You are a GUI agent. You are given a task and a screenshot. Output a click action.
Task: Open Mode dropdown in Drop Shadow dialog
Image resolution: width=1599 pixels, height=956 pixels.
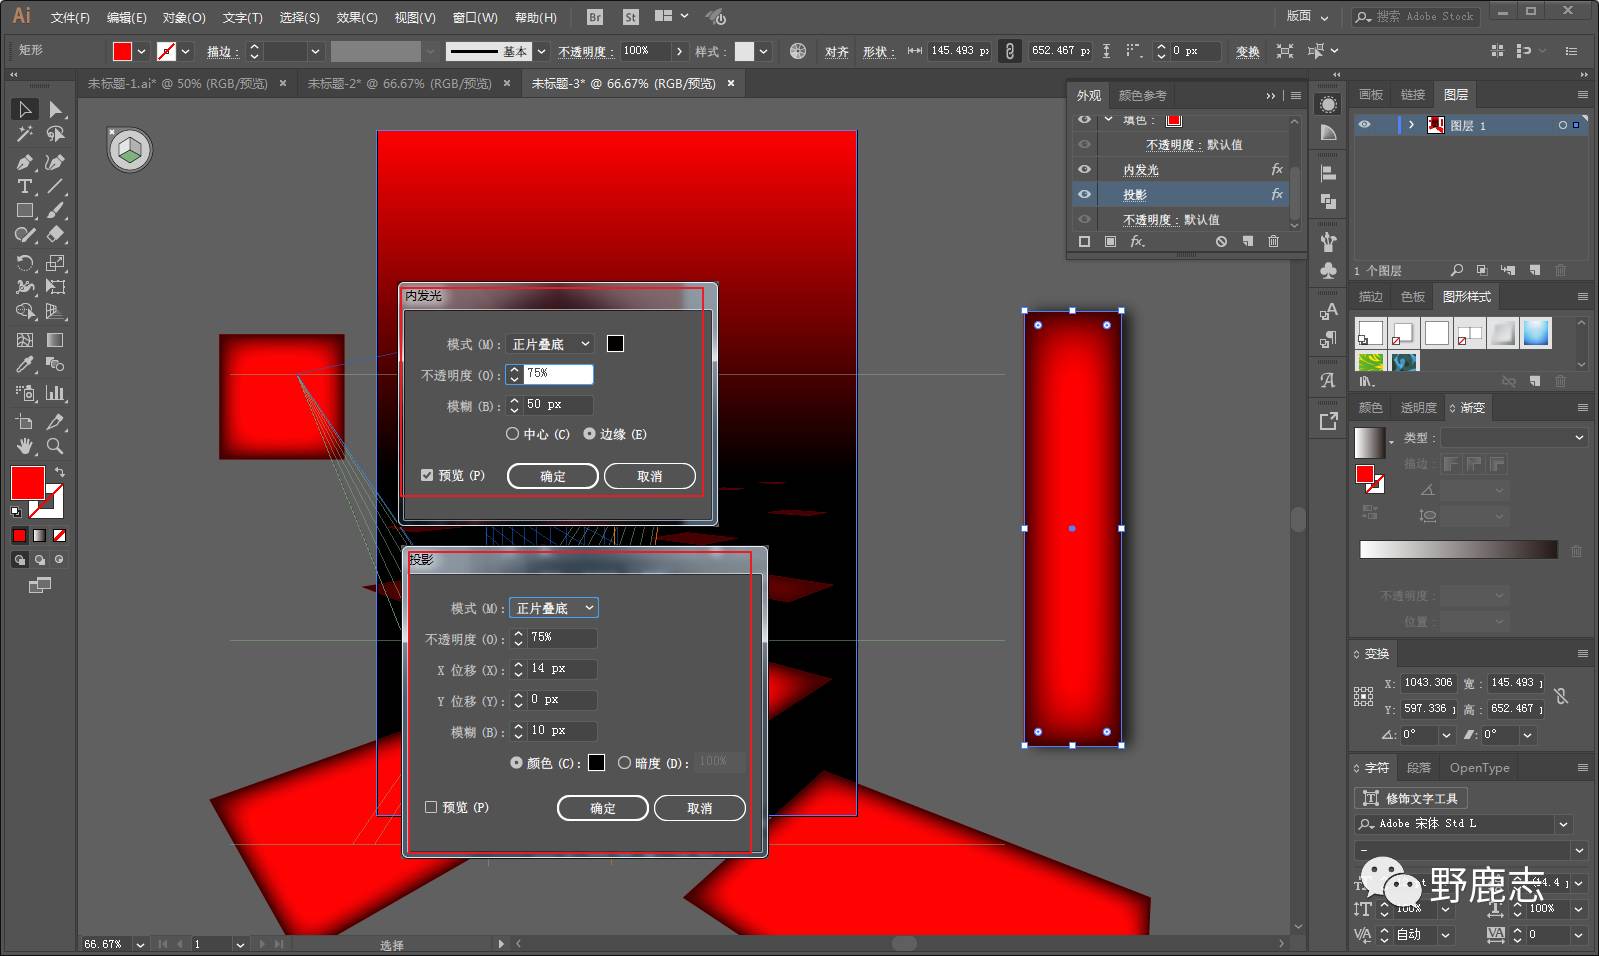[554, 608]
